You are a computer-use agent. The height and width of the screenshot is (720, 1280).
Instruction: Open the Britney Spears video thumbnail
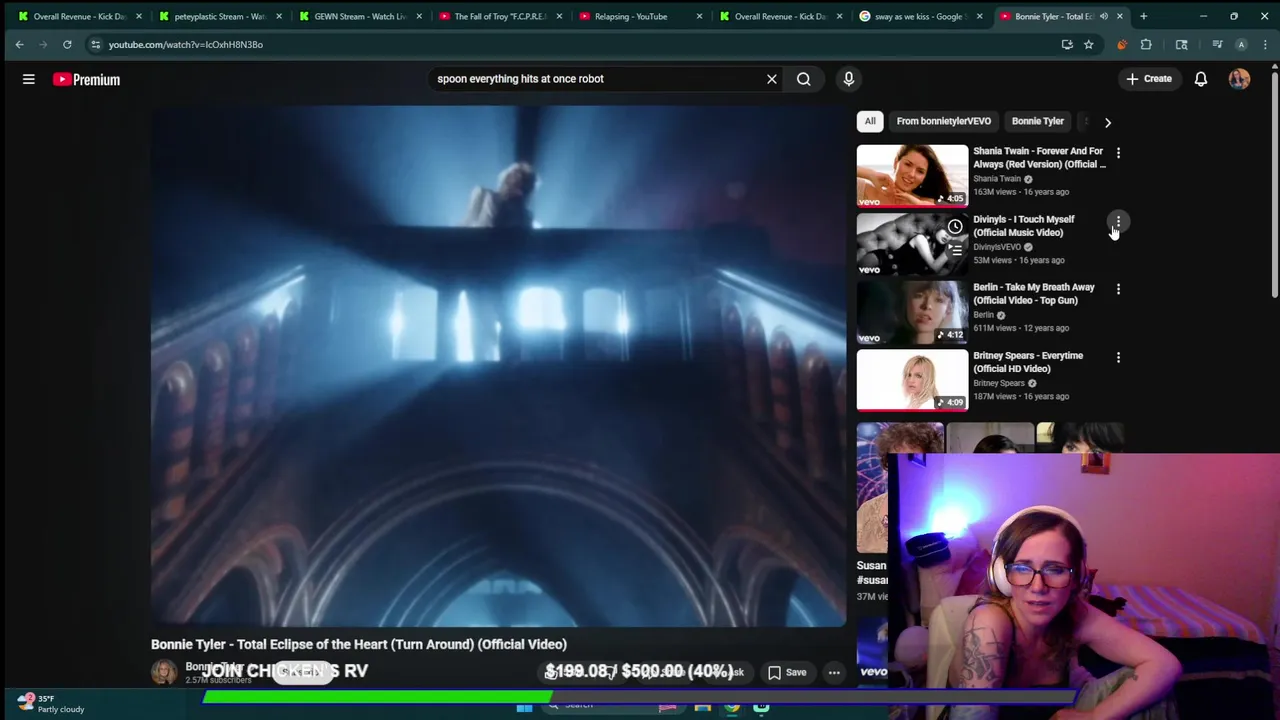[912, 380]
